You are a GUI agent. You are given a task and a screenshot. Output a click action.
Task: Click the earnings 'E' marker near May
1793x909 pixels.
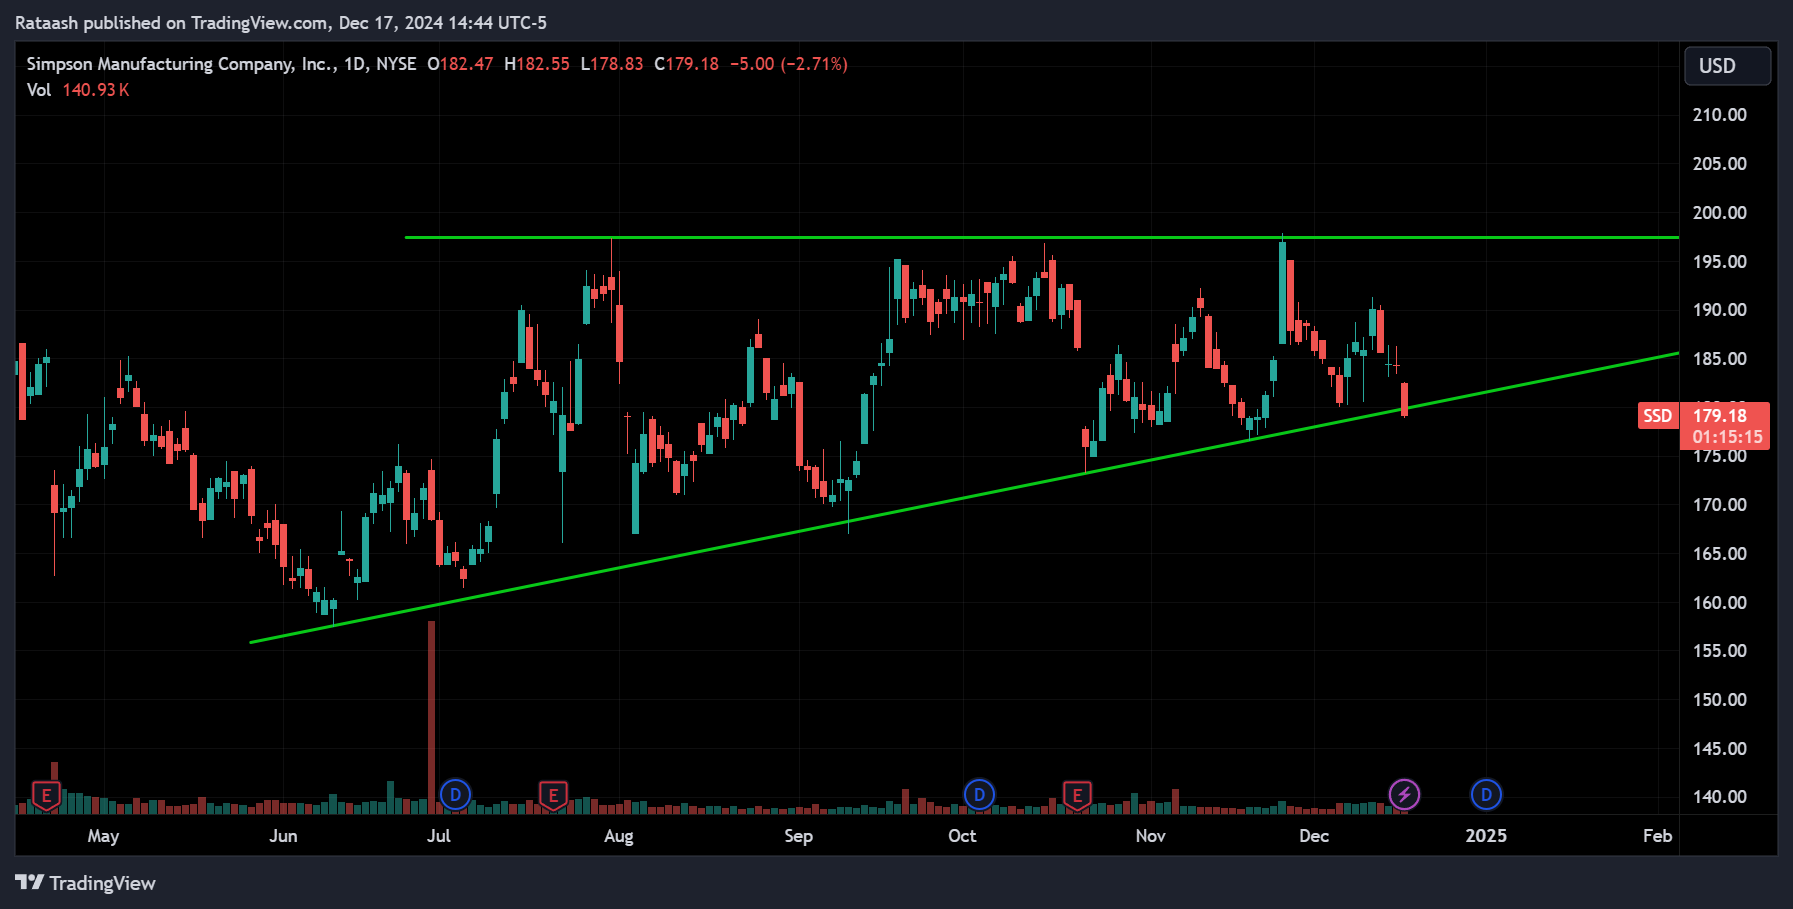click(46, 796)
